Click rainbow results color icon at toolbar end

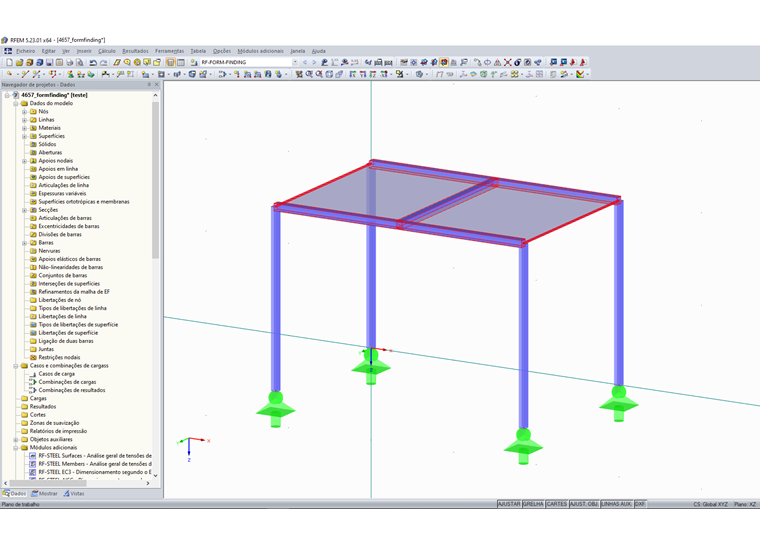click(x=580, y=74)
